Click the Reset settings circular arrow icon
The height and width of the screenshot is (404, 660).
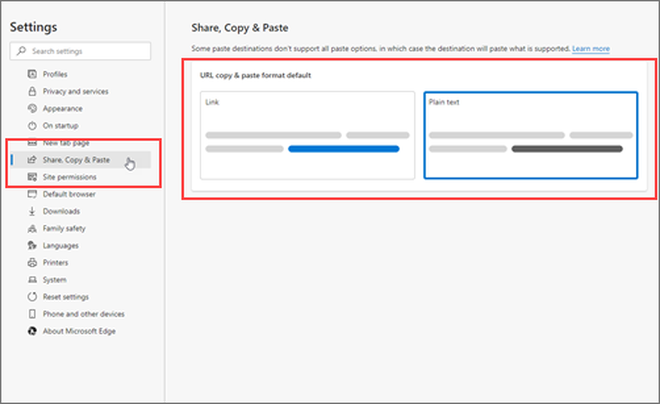(x=32, y=297)
